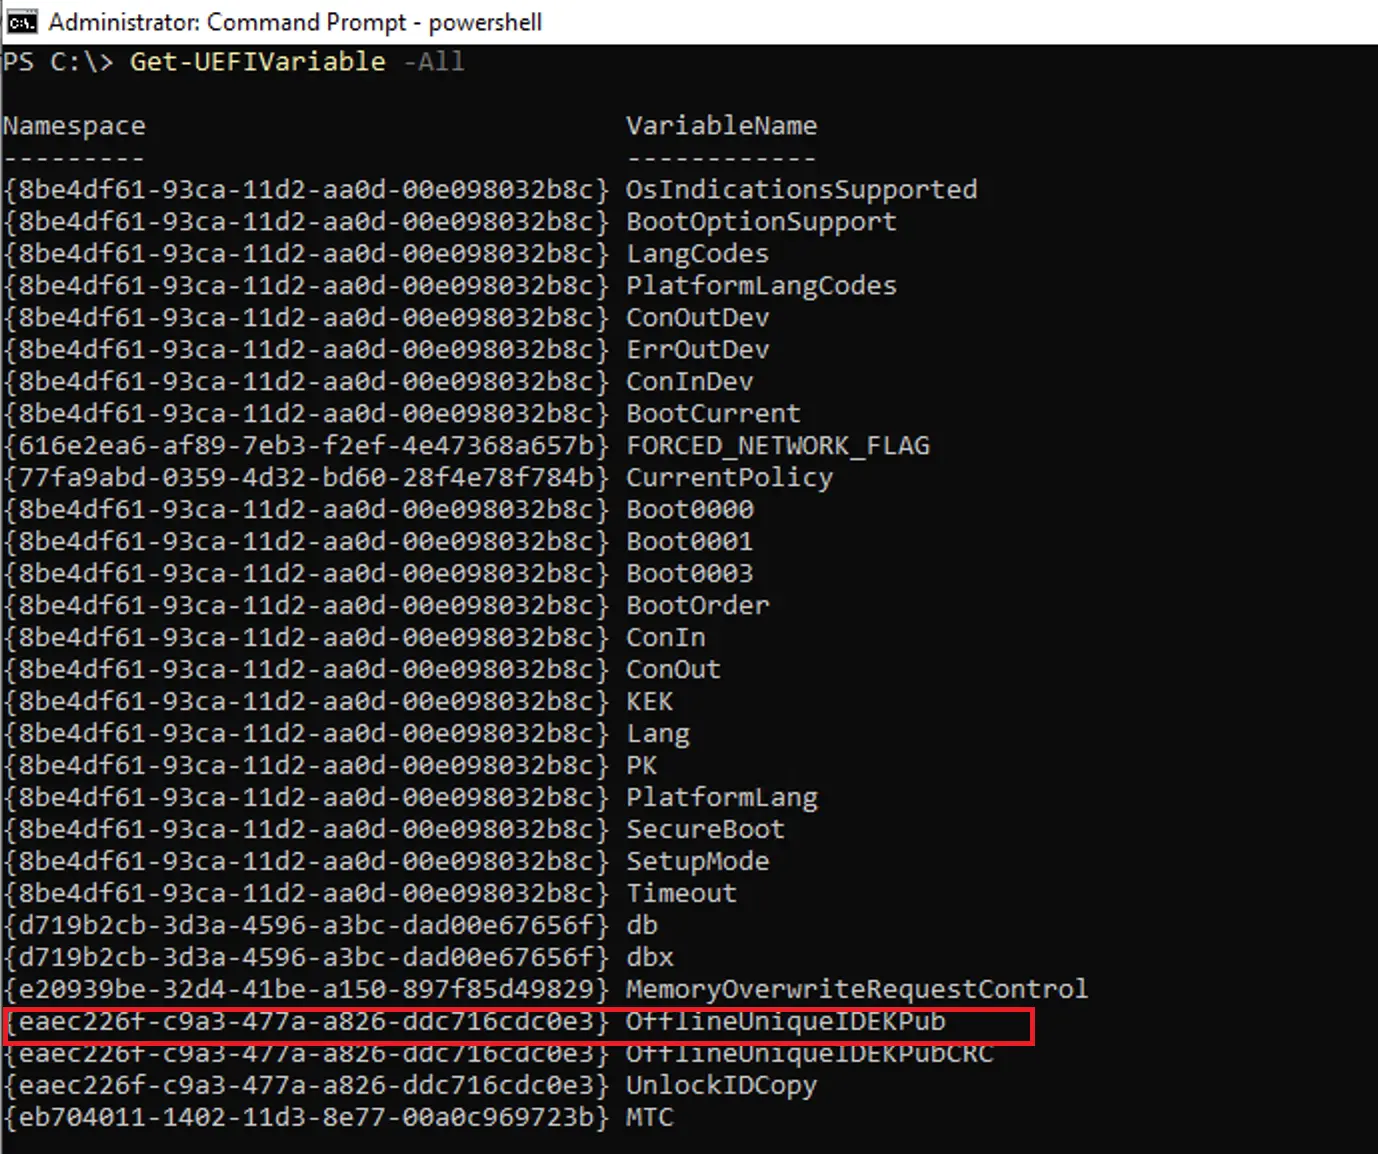Click namespace GUID beside SecureBoot
The height and width of the screenshot is (1154, 1378).
[306, 830]
